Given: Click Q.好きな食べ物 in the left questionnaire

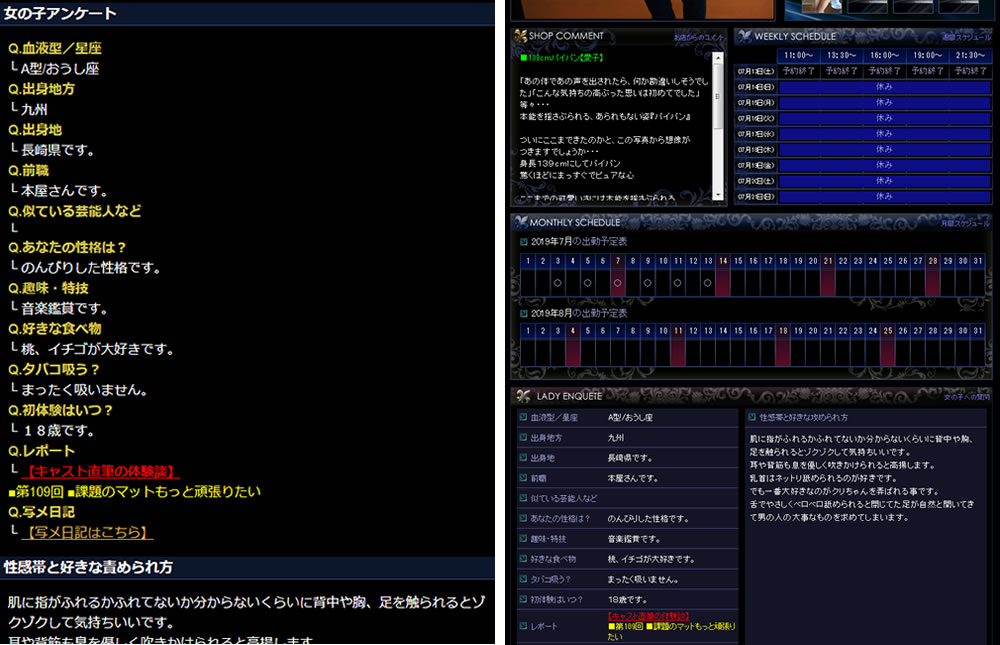Looking at the screenshot, I should pos(54,329).
